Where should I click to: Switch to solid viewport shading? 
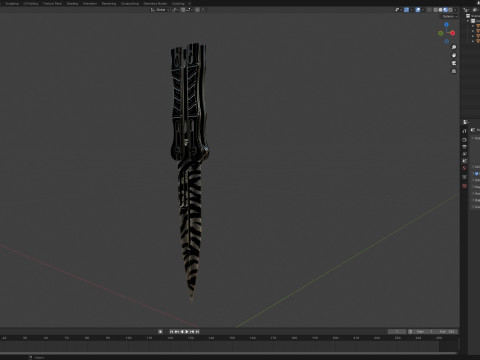pos(440,10)
